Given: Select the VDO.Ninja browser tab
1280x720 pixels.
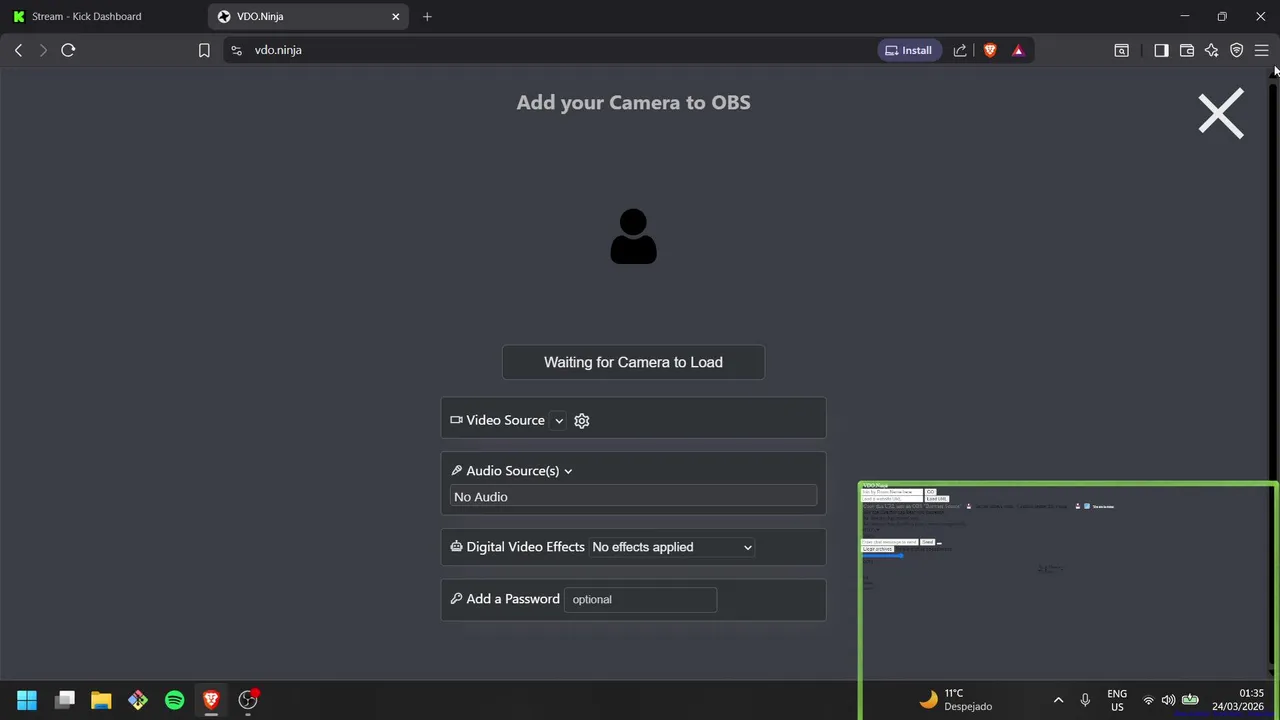Looking at the screenshot, I should [307, 17].
